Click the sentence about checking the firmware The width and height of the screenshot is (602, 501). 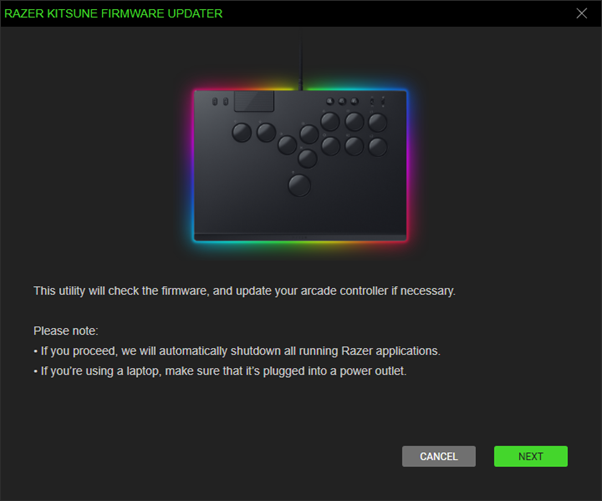click(244, 291)
